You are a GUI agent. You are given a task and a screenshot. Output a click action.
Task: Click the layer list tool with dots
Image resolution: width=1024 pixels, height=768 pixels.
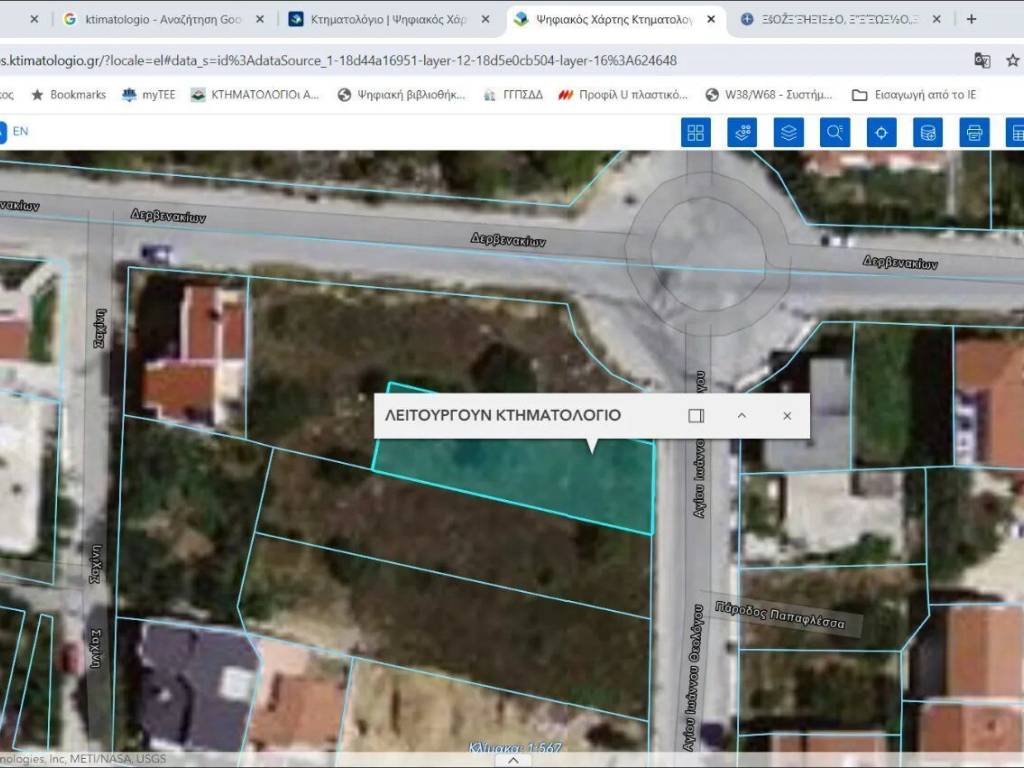742,132
